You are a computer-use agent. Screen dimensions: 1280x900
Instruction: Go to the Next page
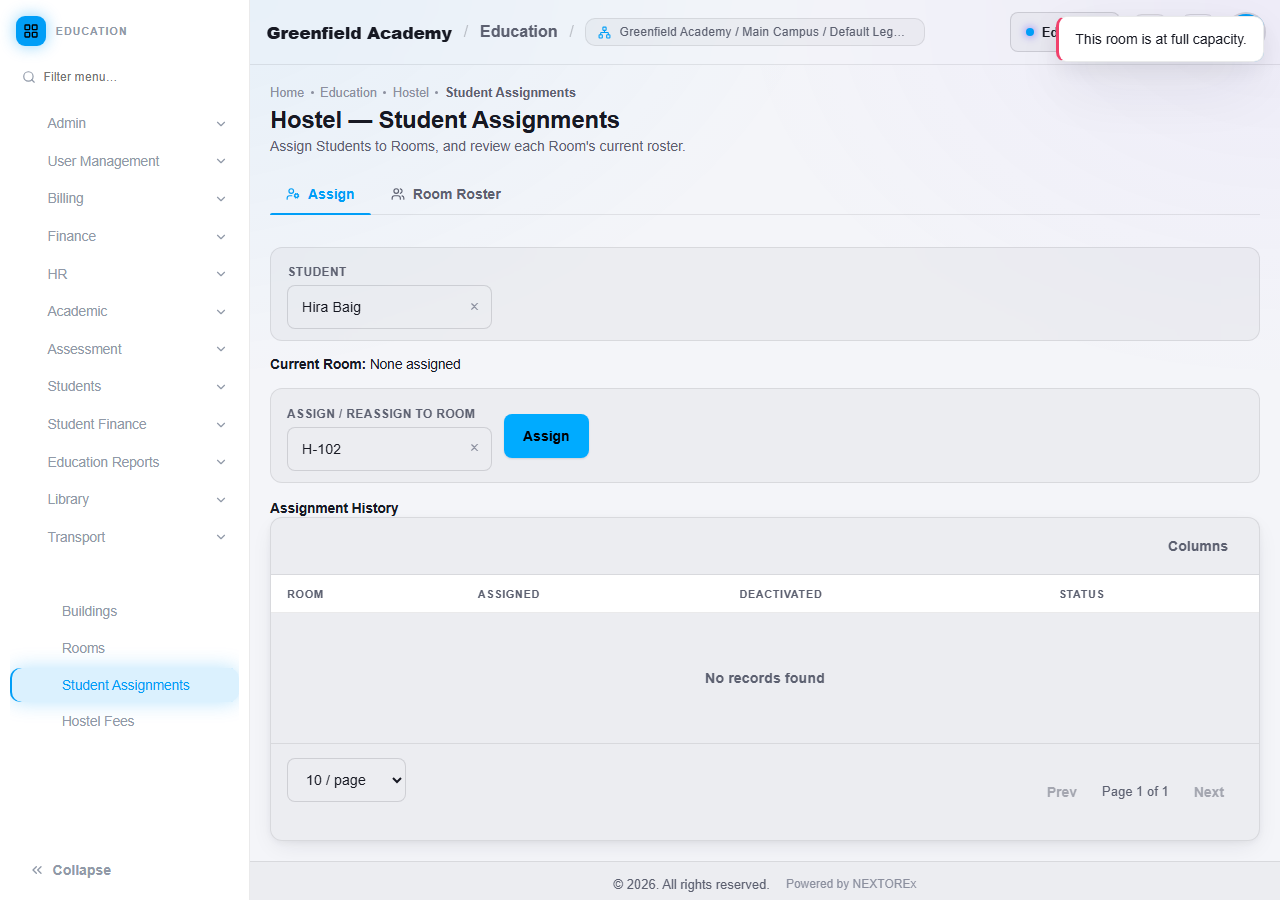(1209, 792)
